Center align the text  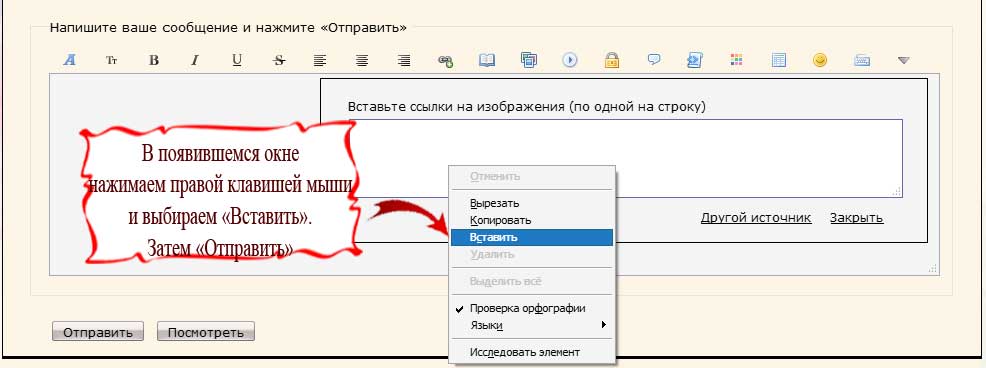pyautogui.click(x=362, y=60)
